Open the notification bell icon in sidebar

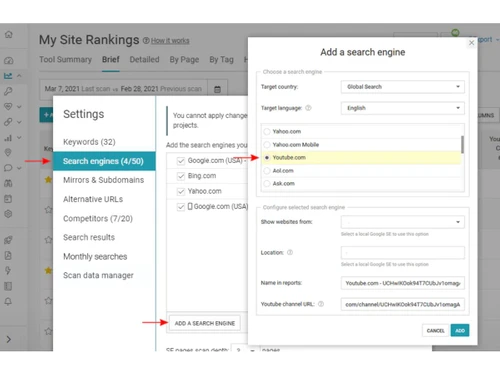click(x=8, y=301)
